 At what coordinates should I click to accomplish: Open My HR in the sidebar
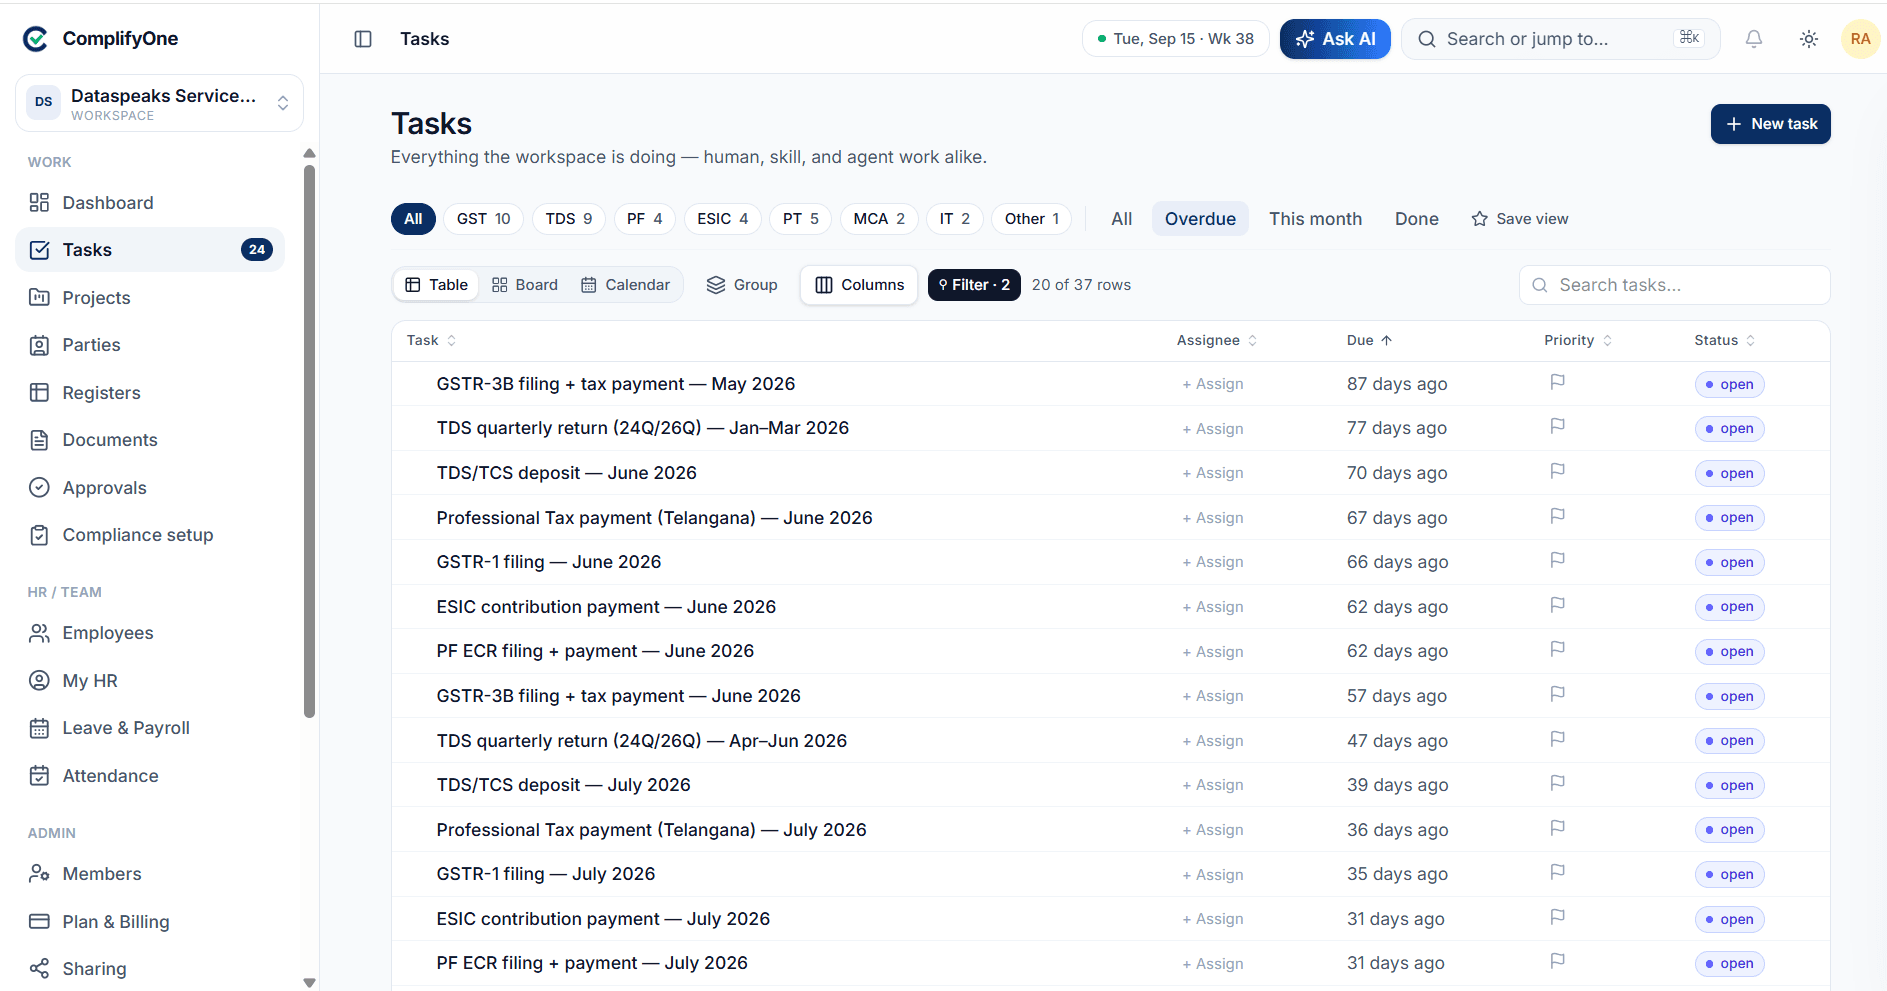click(x=150, y=681)
